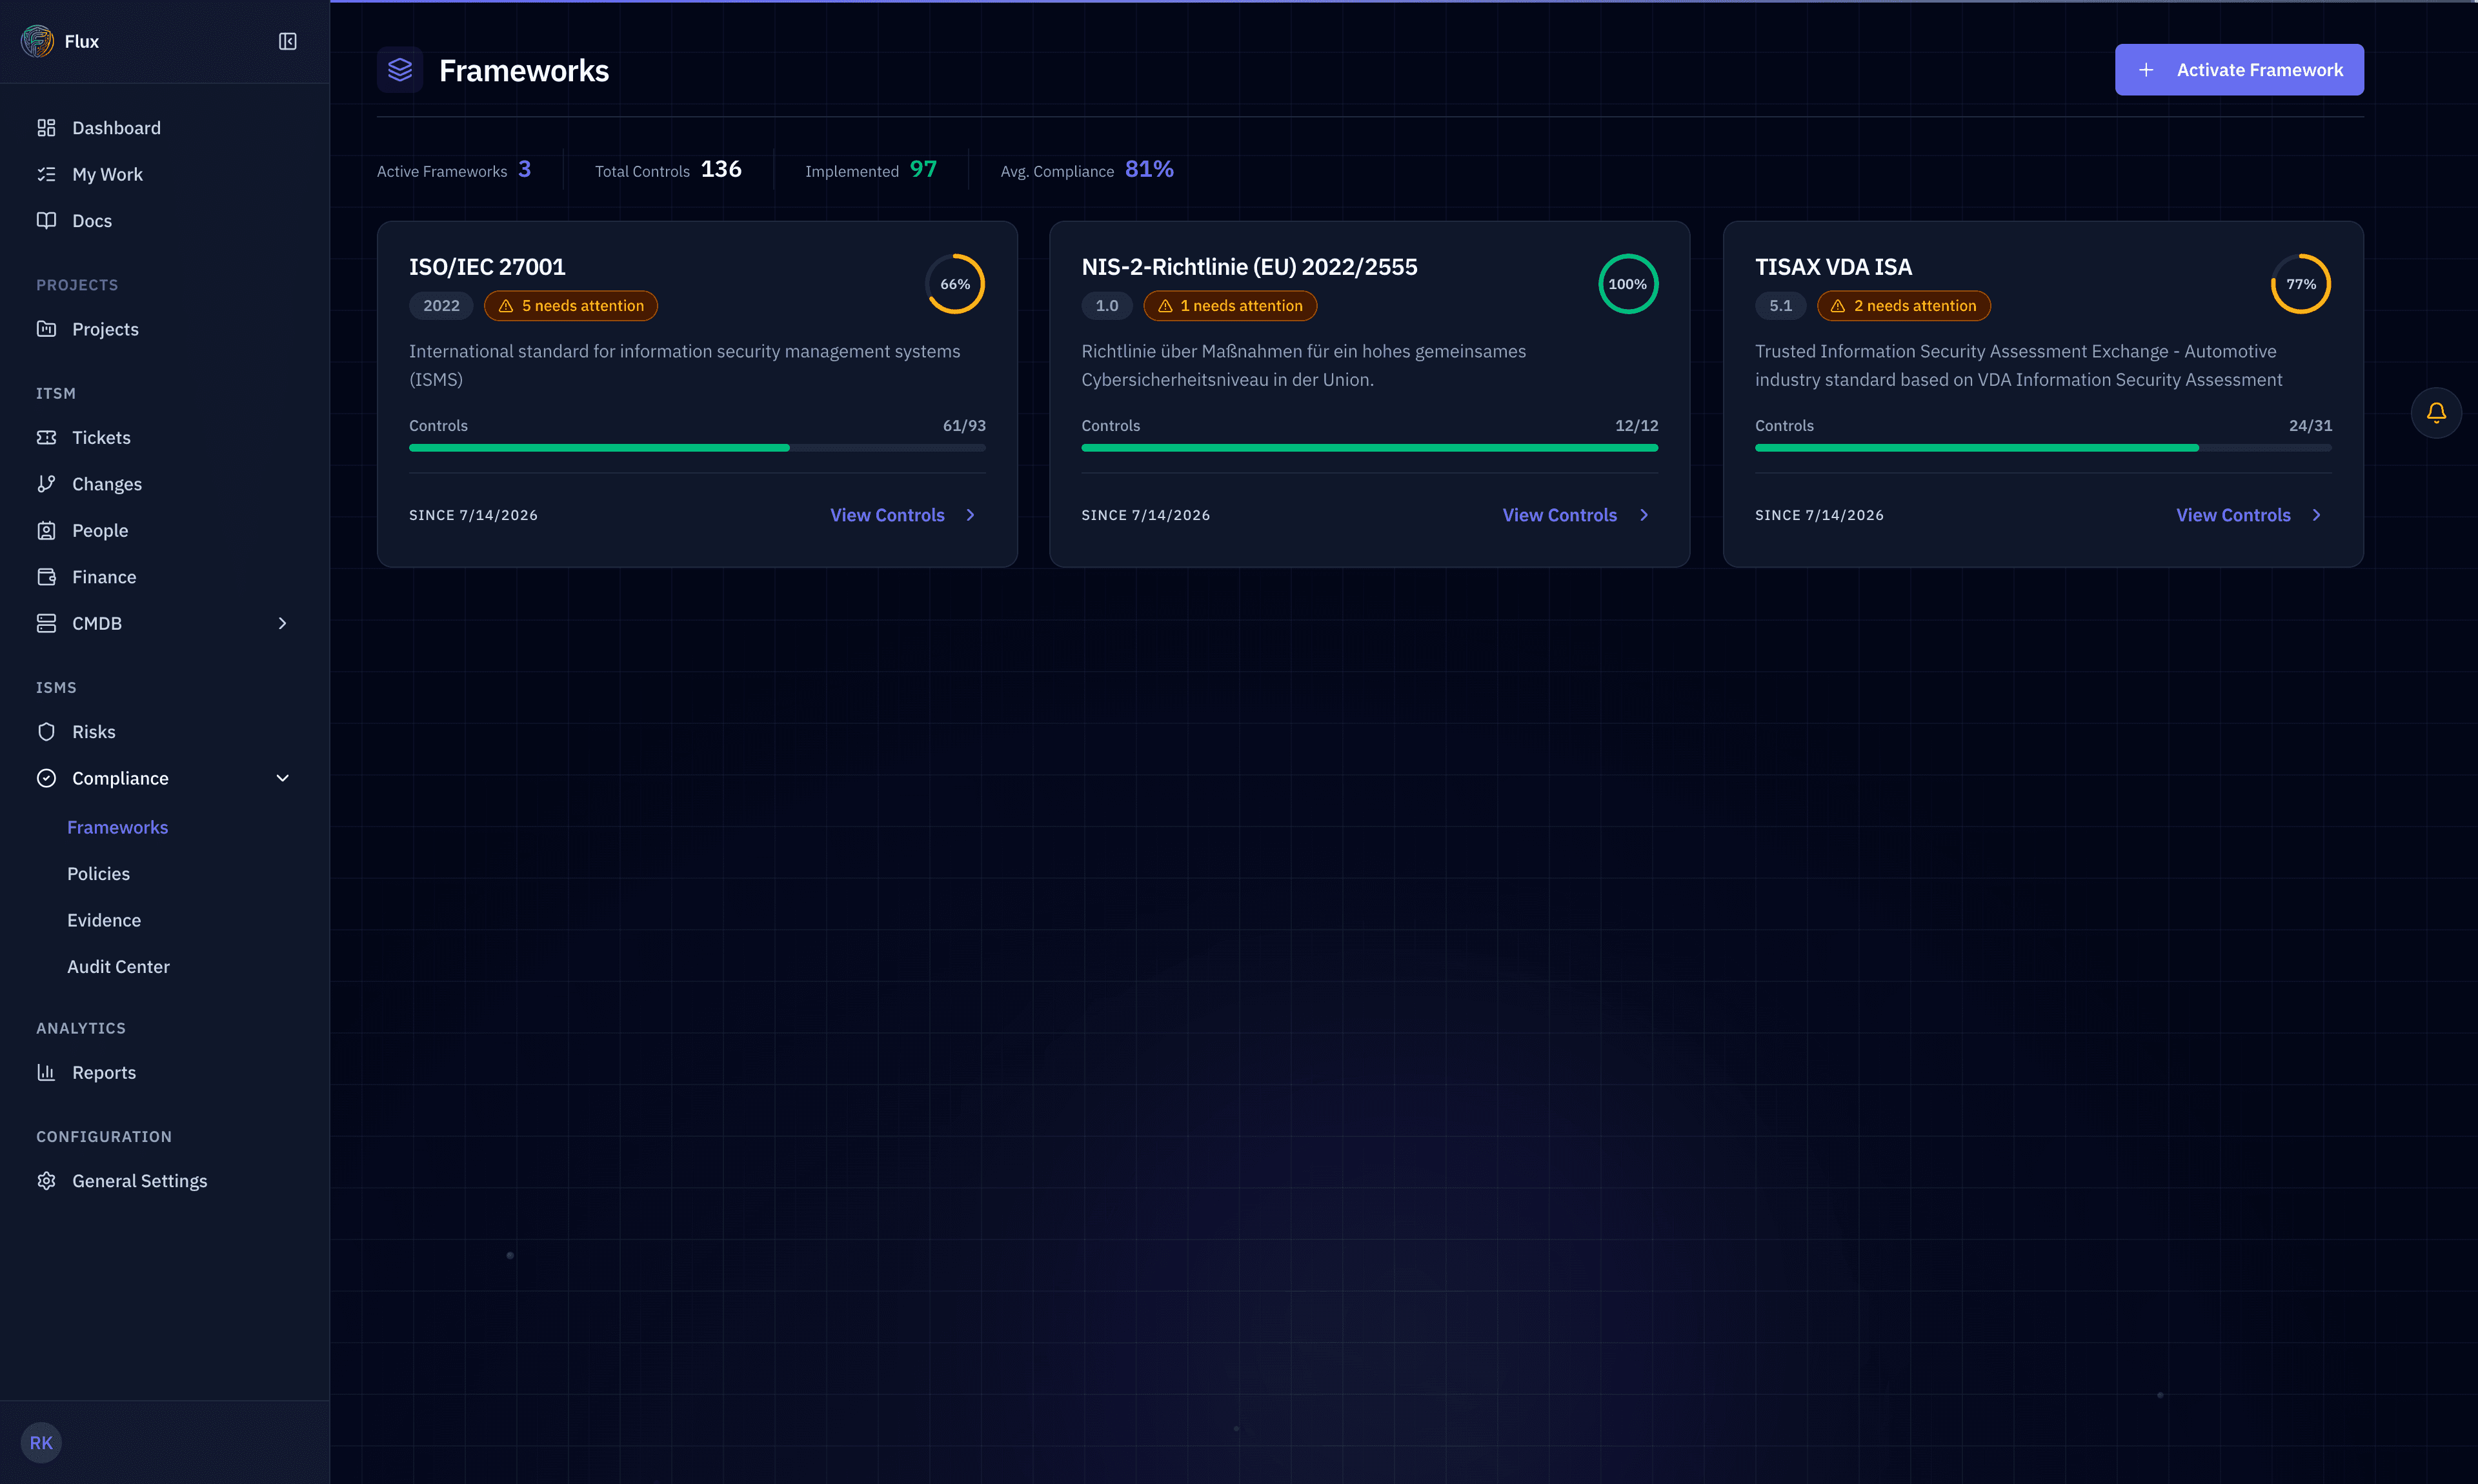Click the Risks shield icon
Image resolution: width=2478 pixels, height=1484 pixels.
coord(46,732)
